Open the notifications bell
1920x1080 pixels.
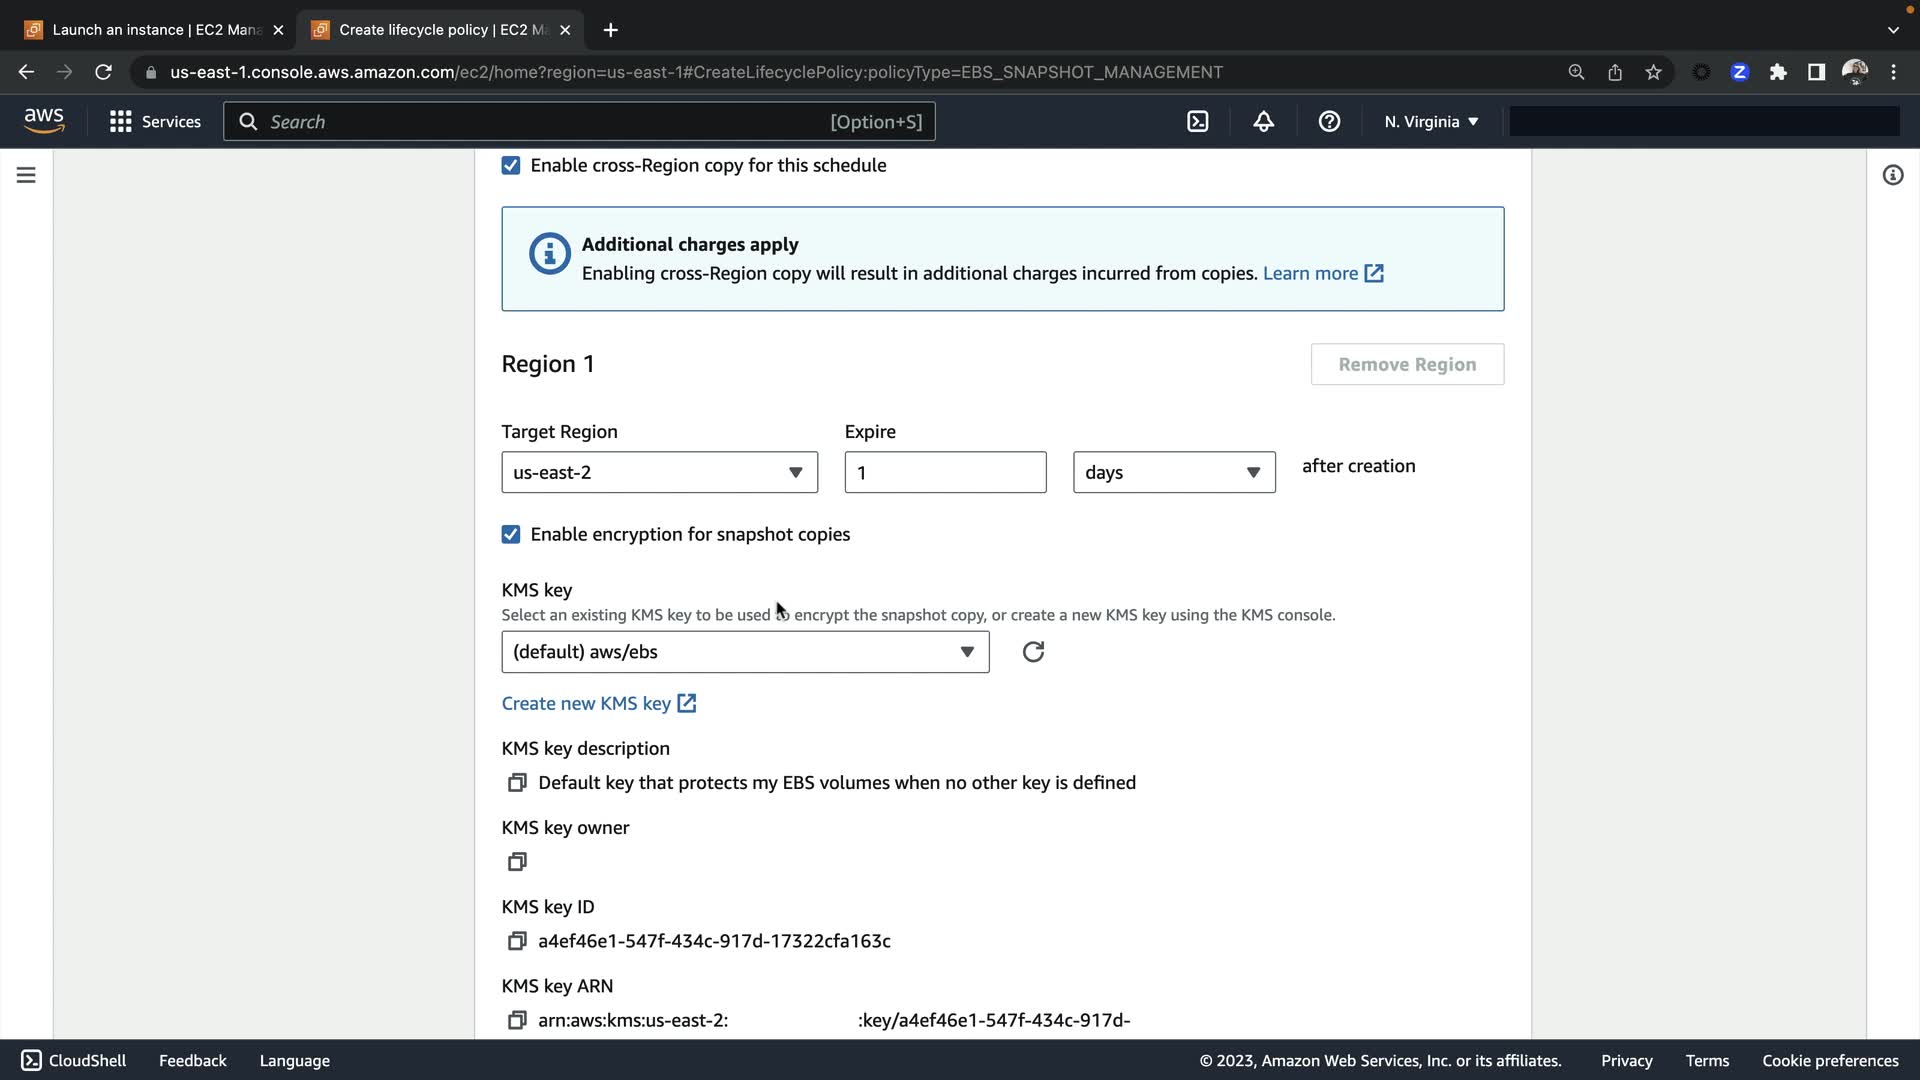click(x=1263, y=122)
